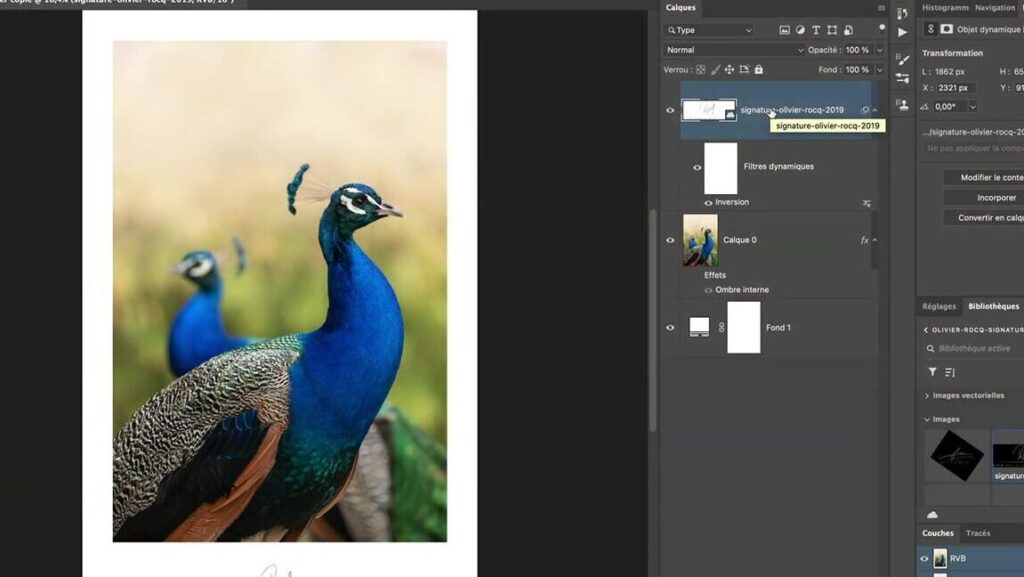The image size is (1024, 577).
Task: Switch to the Calques tab
Action: pyautogui.click(x=680, y=8)
